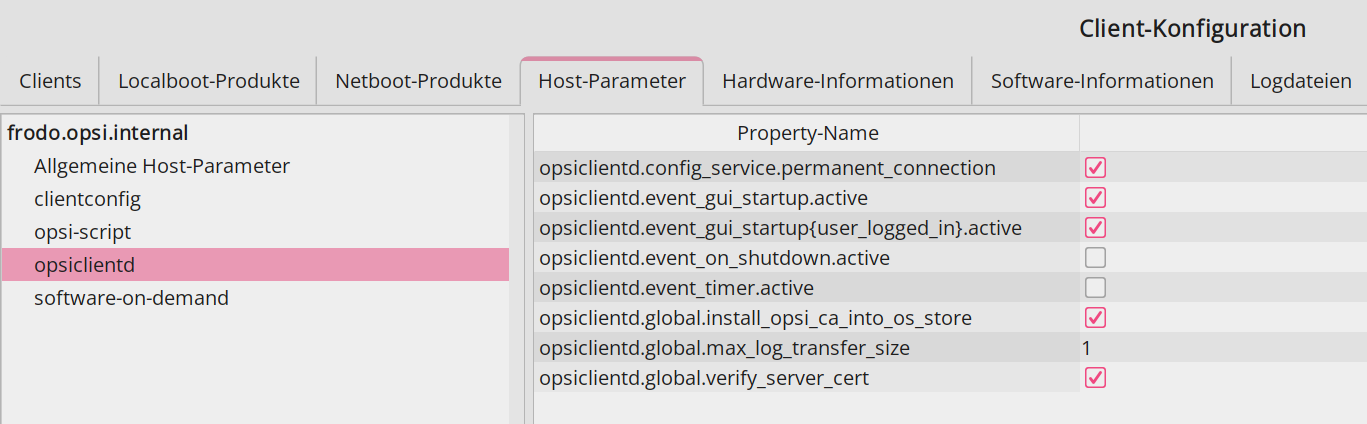Switch to the Clients tab

click(x=50, y=81)
